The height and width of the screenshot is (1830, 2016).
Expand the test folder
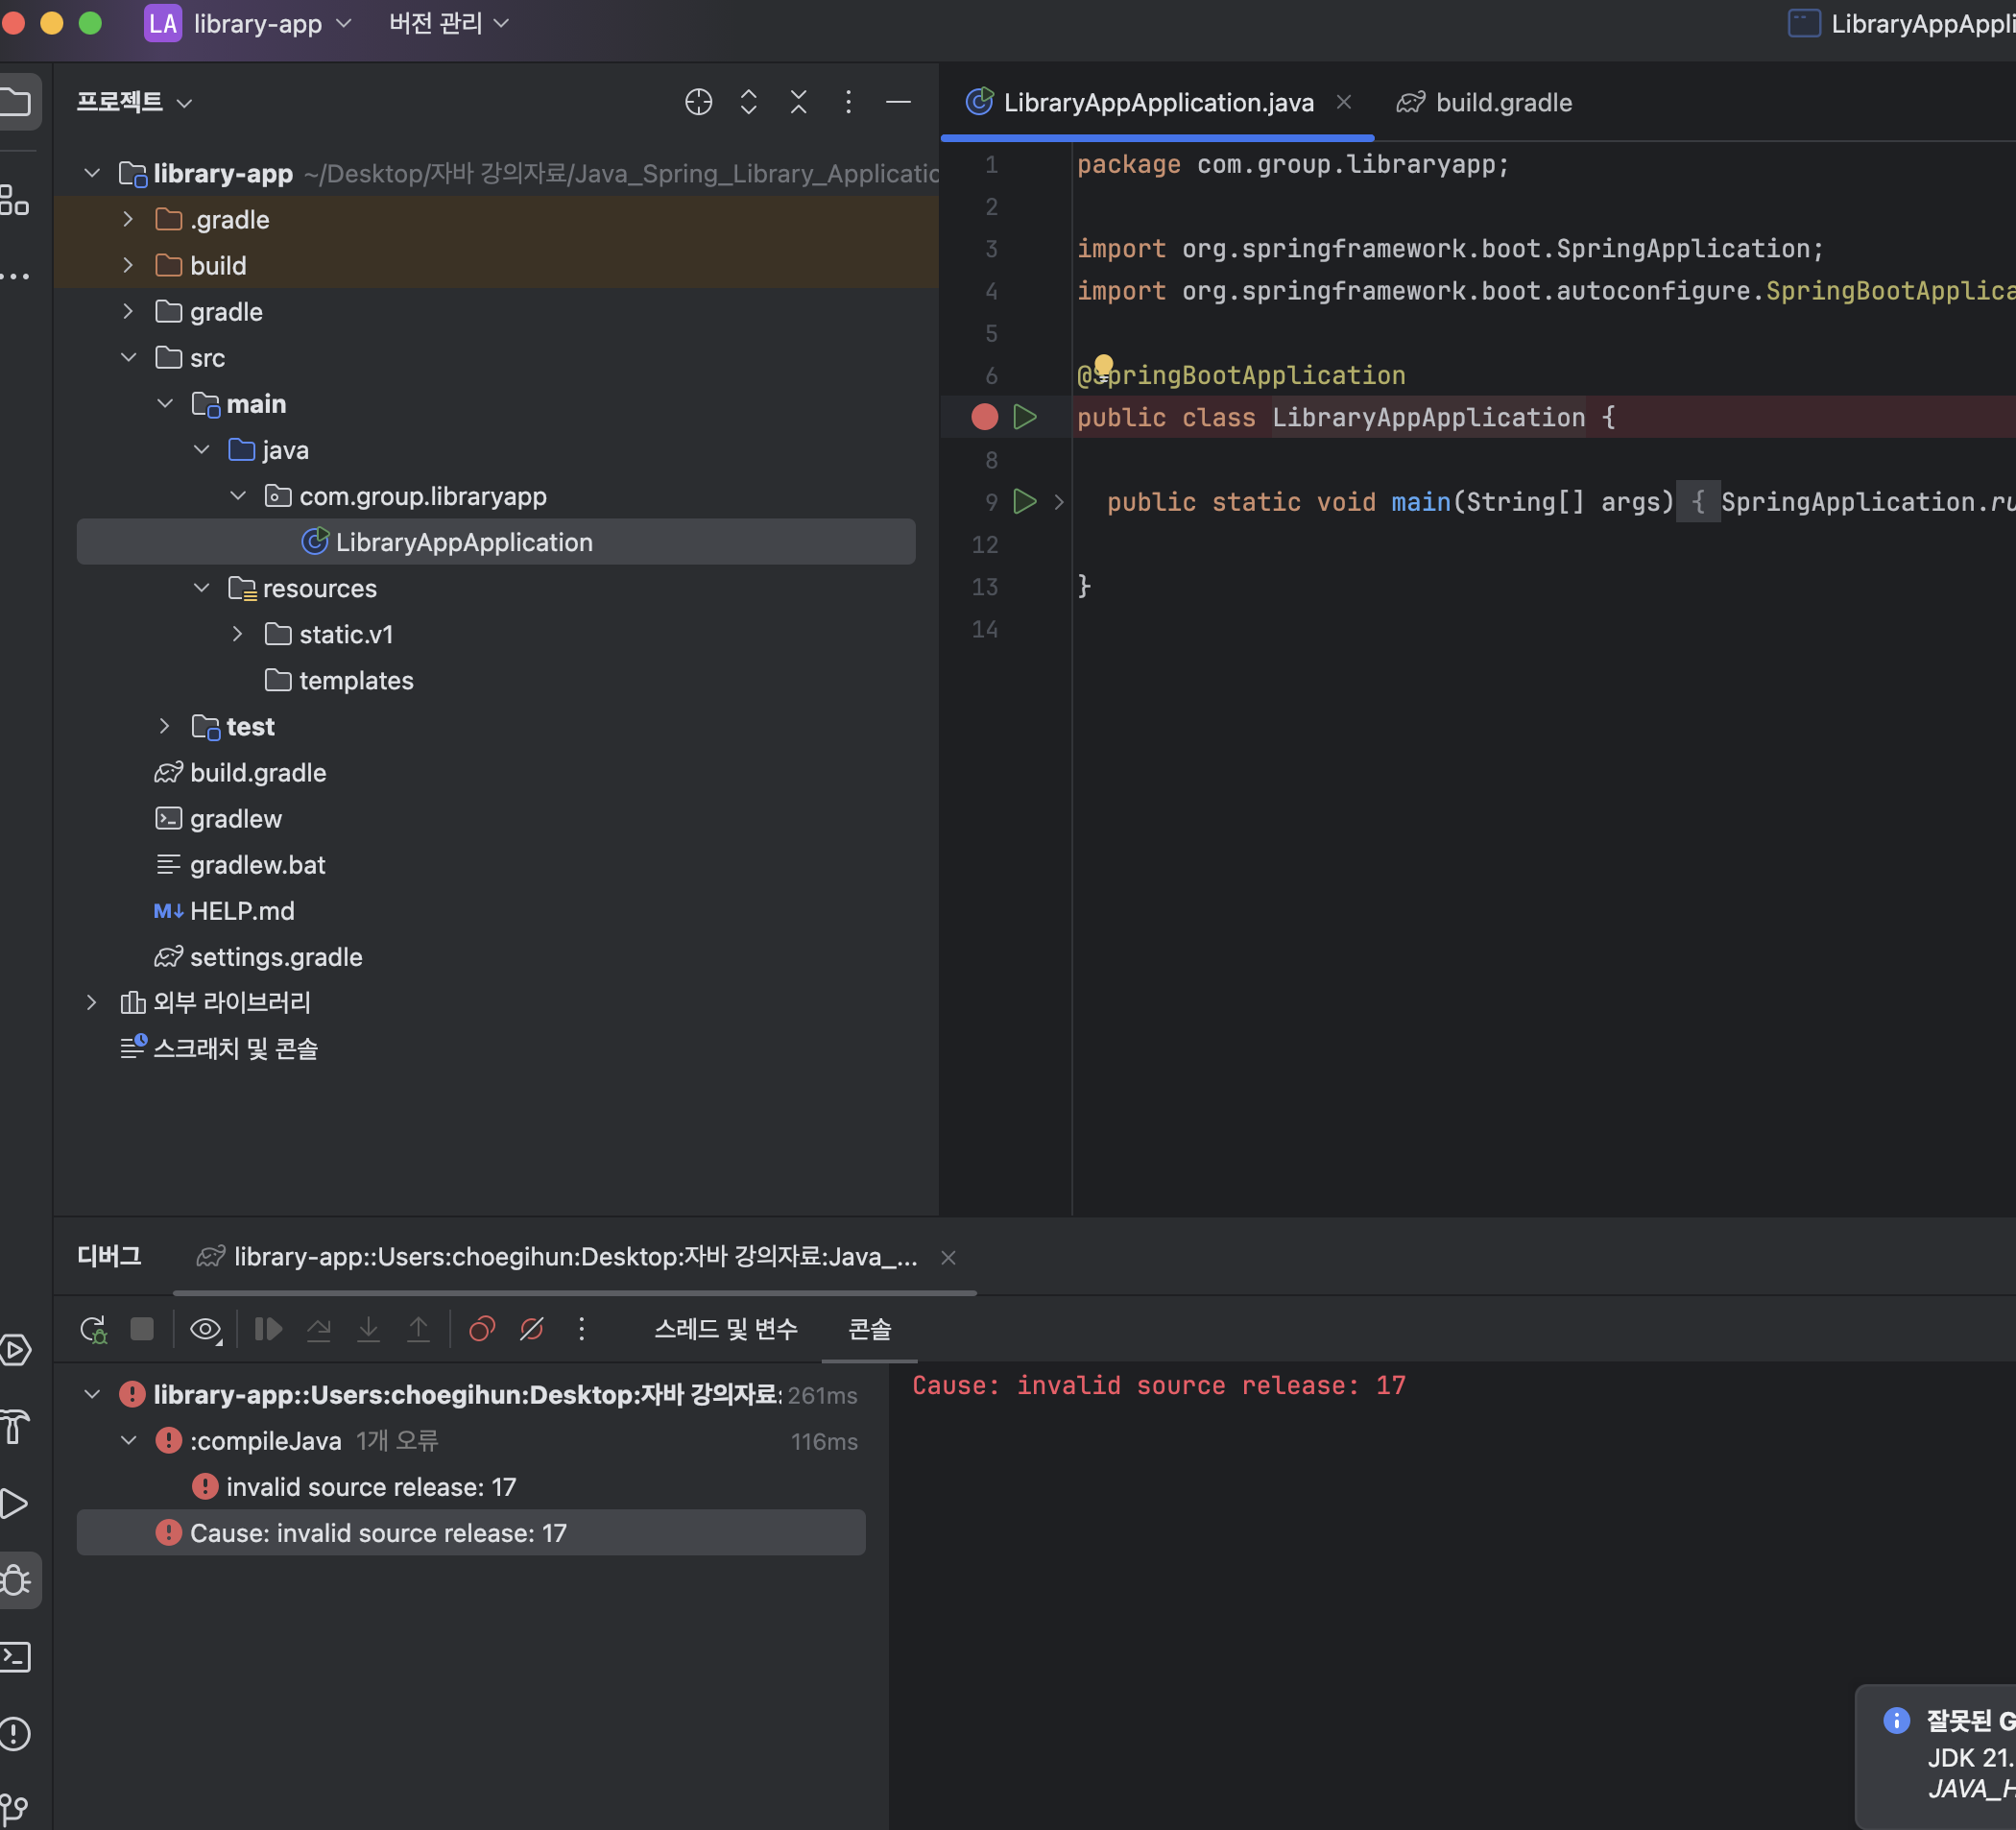[x=164, y=726]
